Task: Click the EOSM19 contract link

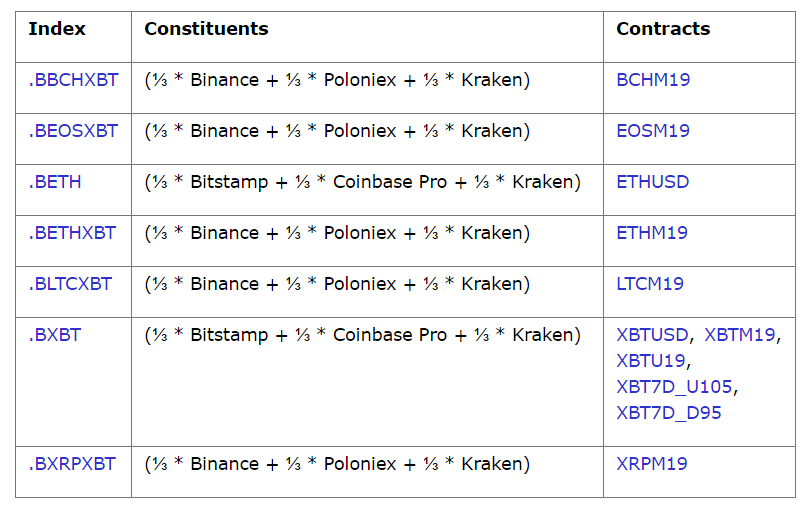Action: point(653,131)
